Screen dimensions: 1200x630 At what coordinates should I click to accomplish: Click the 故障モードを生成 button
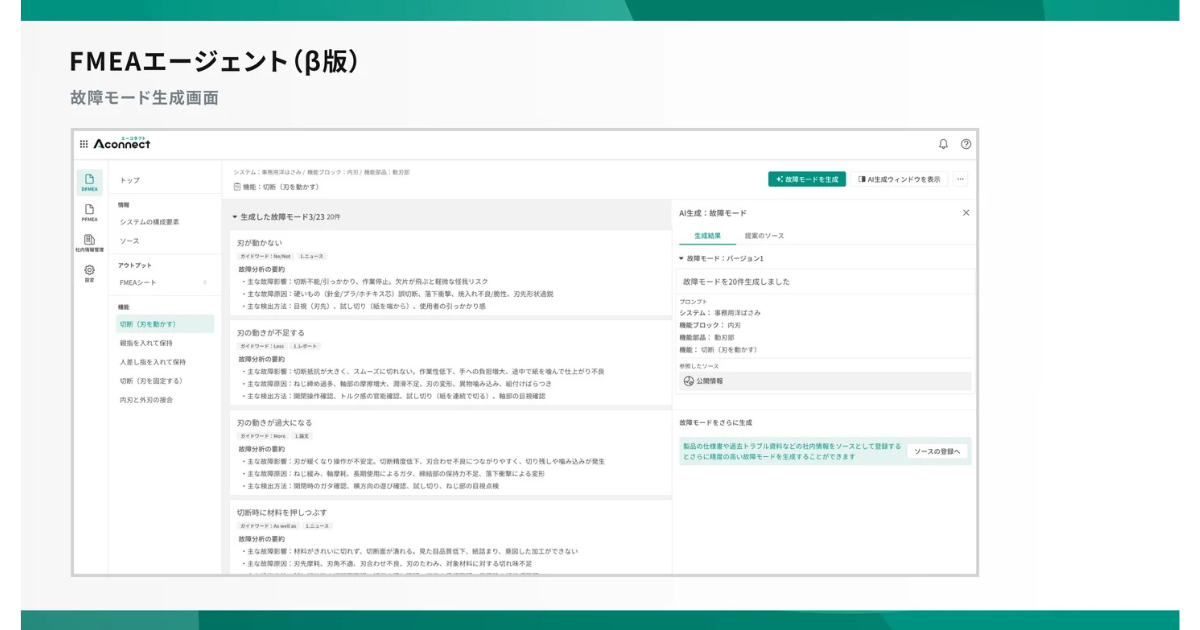point(806,179)
